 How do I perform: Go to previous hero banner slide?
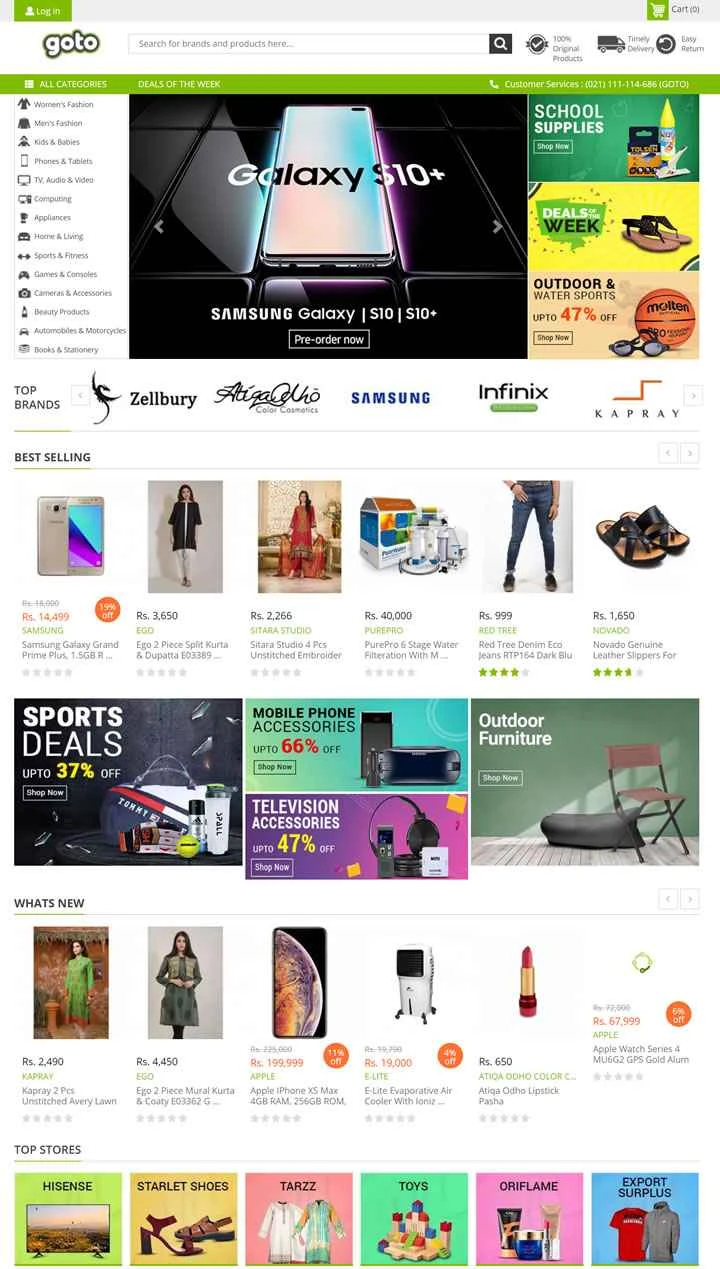pyautogui.click(x=159, y=227)
